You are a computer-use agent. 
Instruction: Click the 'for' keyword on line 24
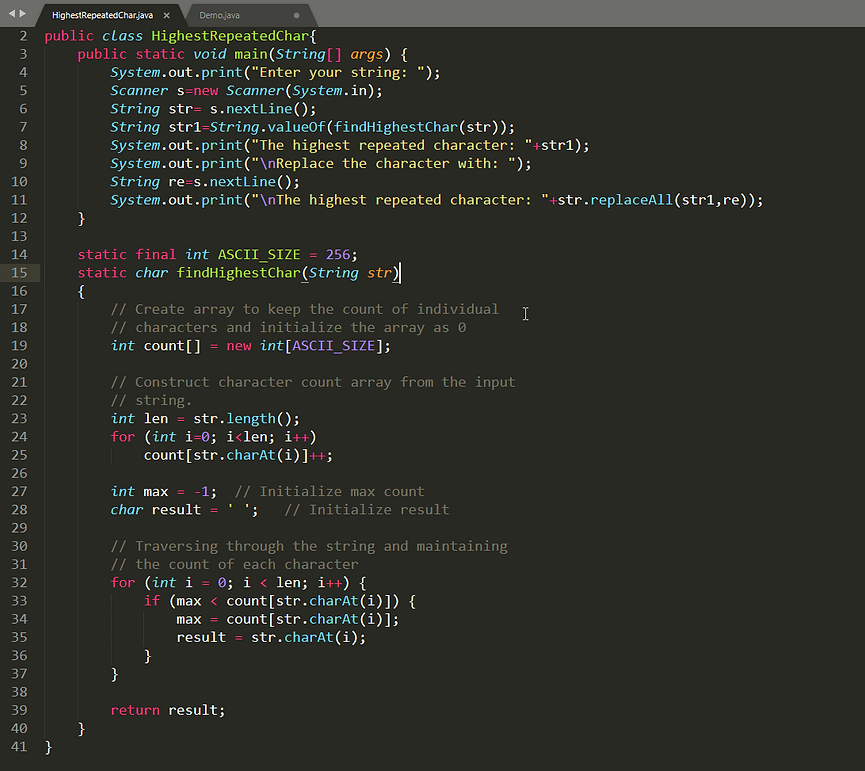coord(122,436)
